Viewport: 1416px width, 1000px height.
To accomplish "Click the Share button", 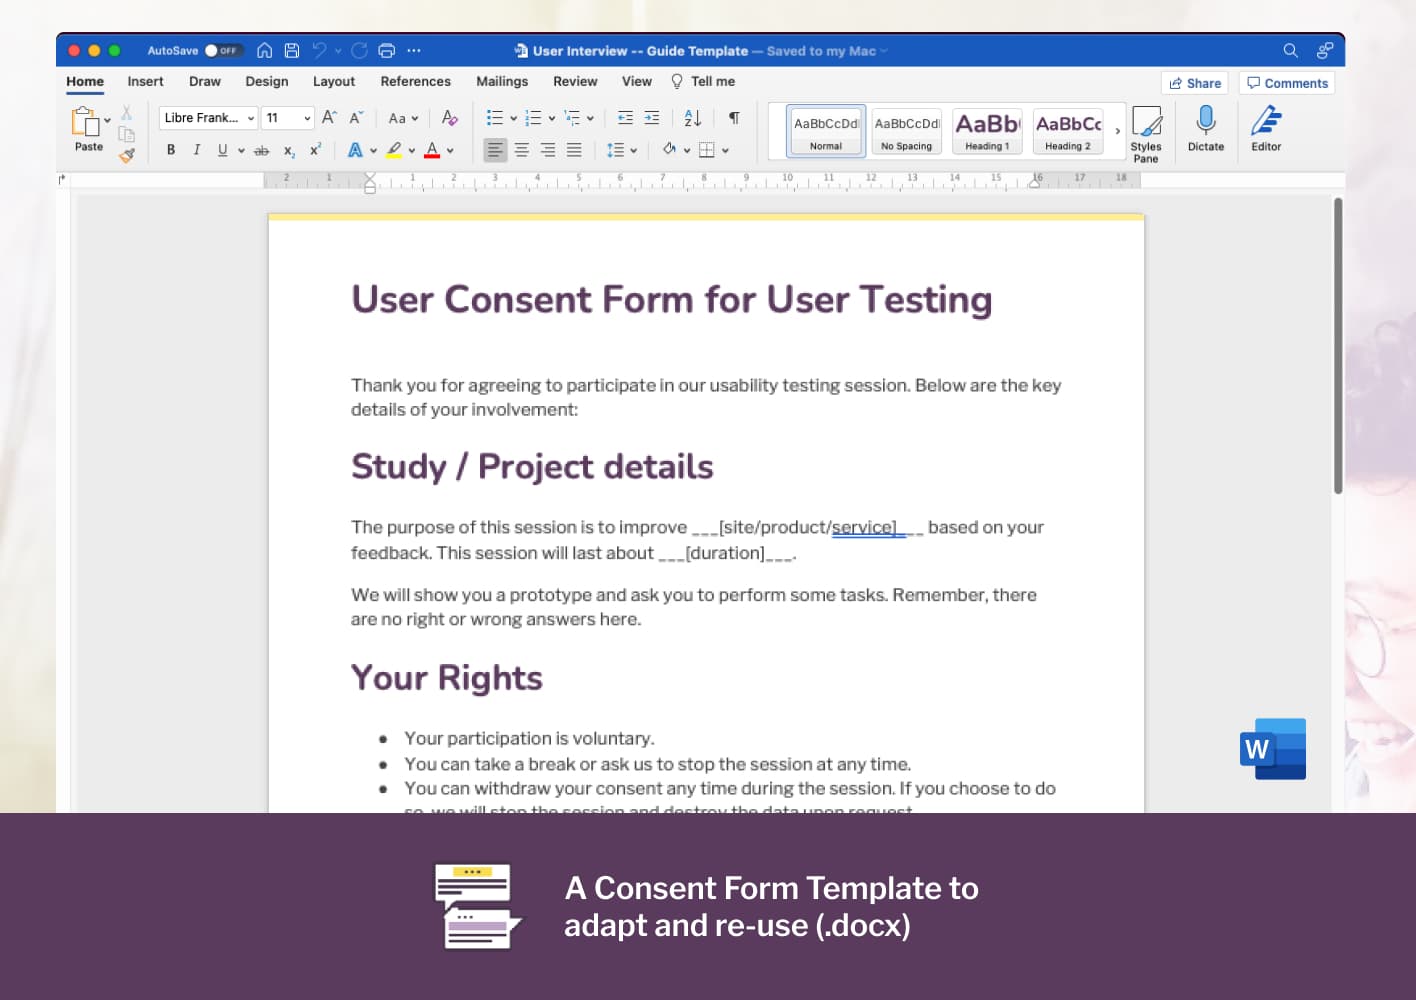I will pos(1195,83).
